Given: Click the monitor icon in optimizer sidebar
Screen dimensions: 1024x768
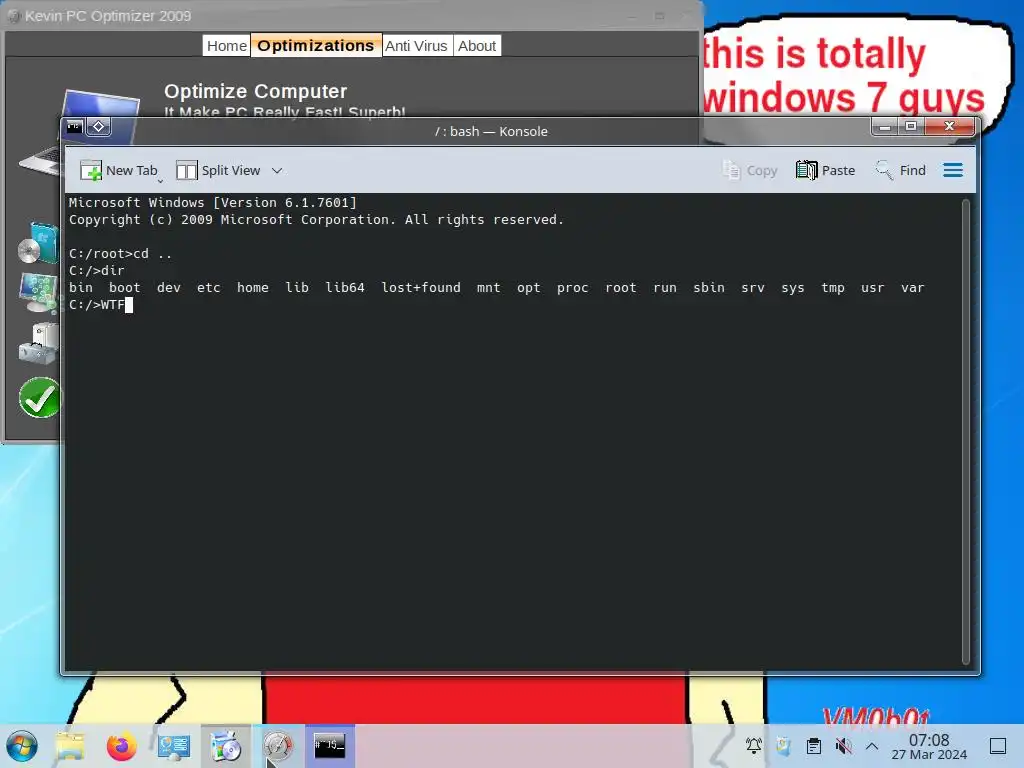Looking at the screenshot, I should pos(38,292).
